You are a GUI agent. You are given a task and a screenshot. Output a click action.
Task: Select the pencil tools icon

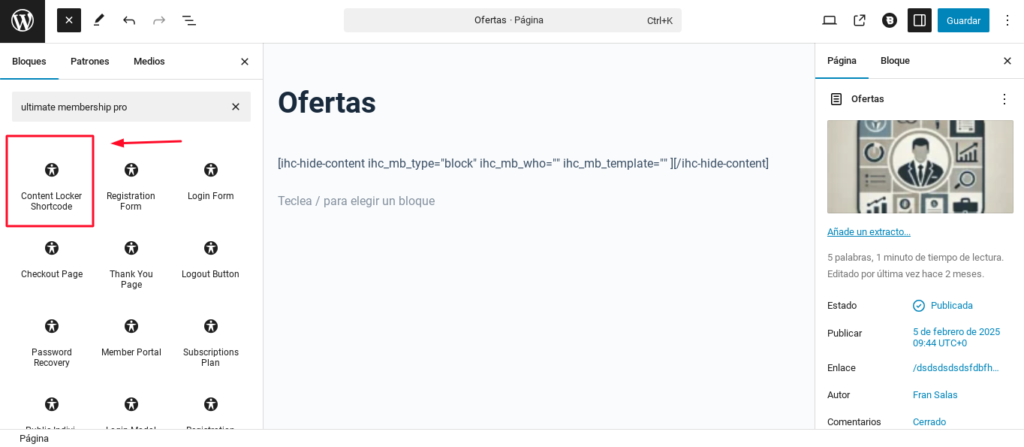[x=99, y=21]
